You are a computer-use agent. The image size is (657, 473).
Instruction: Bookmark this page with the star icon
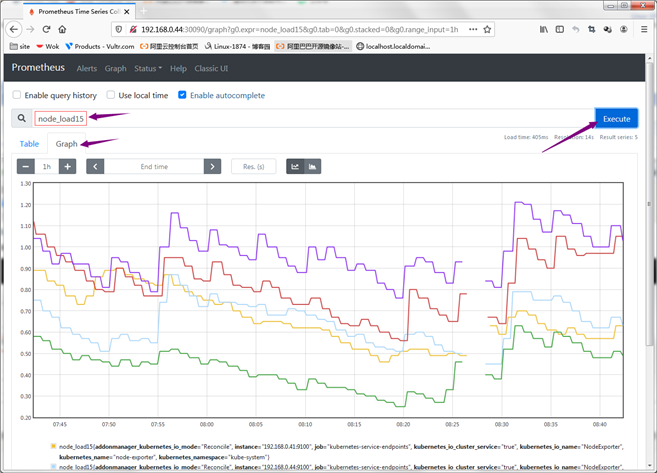pos(487,29)
